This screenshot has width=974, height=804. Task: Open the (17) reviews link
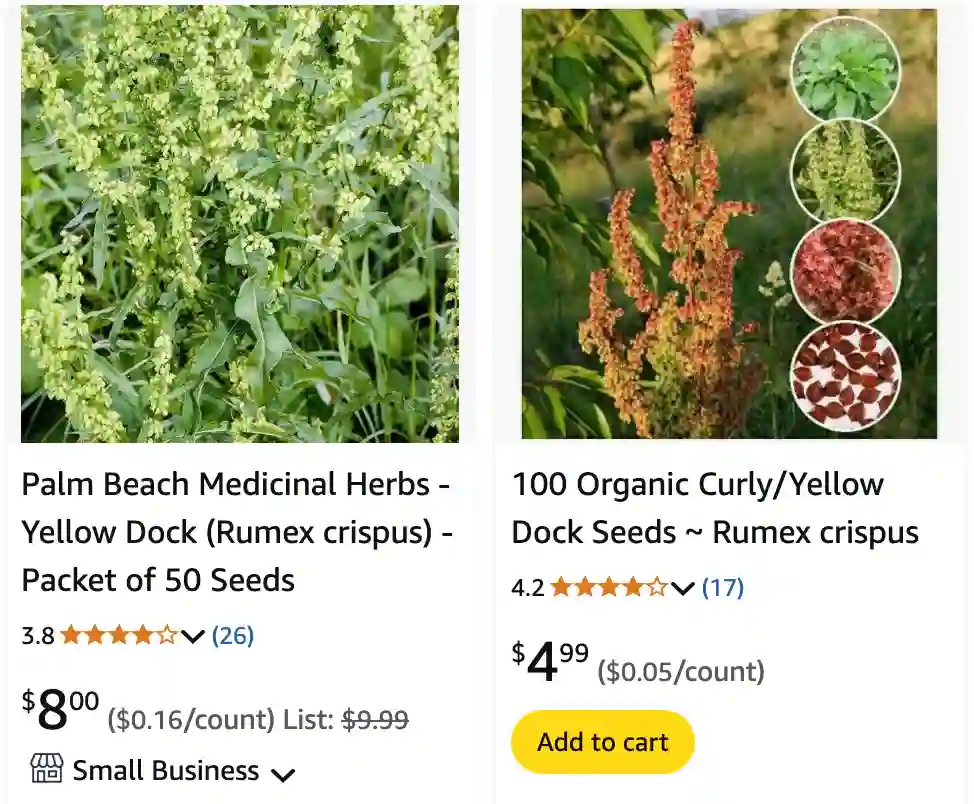coord(724,588)
